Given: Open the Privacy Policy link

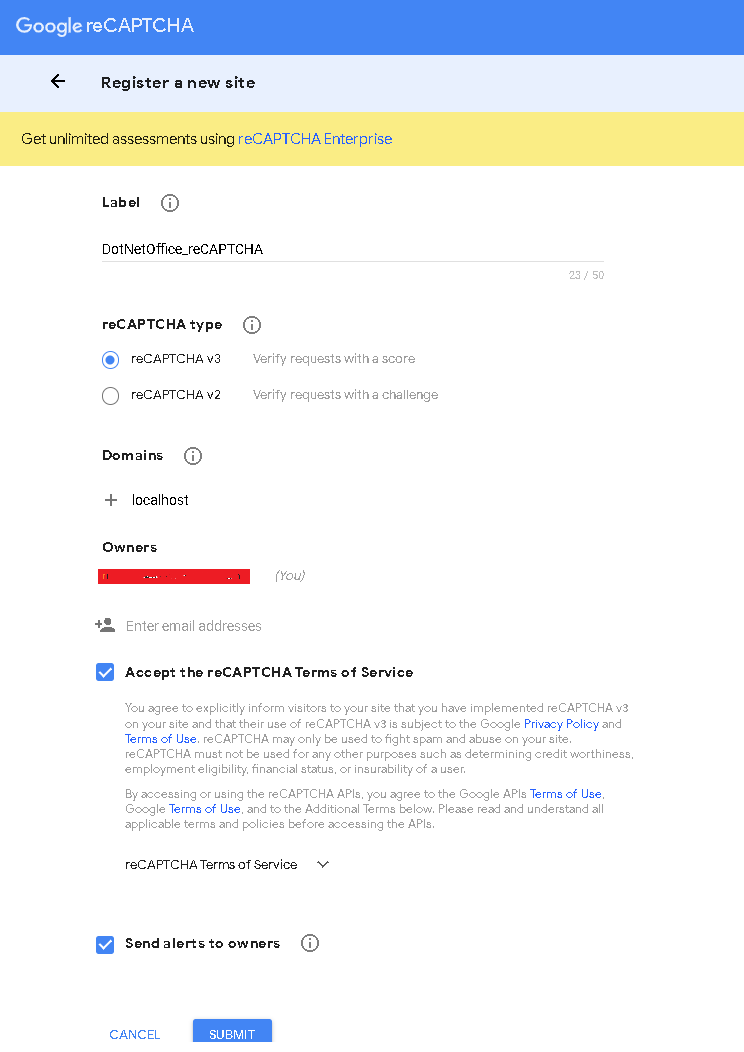Looking at the screenshot, I should tap(561, 724).
